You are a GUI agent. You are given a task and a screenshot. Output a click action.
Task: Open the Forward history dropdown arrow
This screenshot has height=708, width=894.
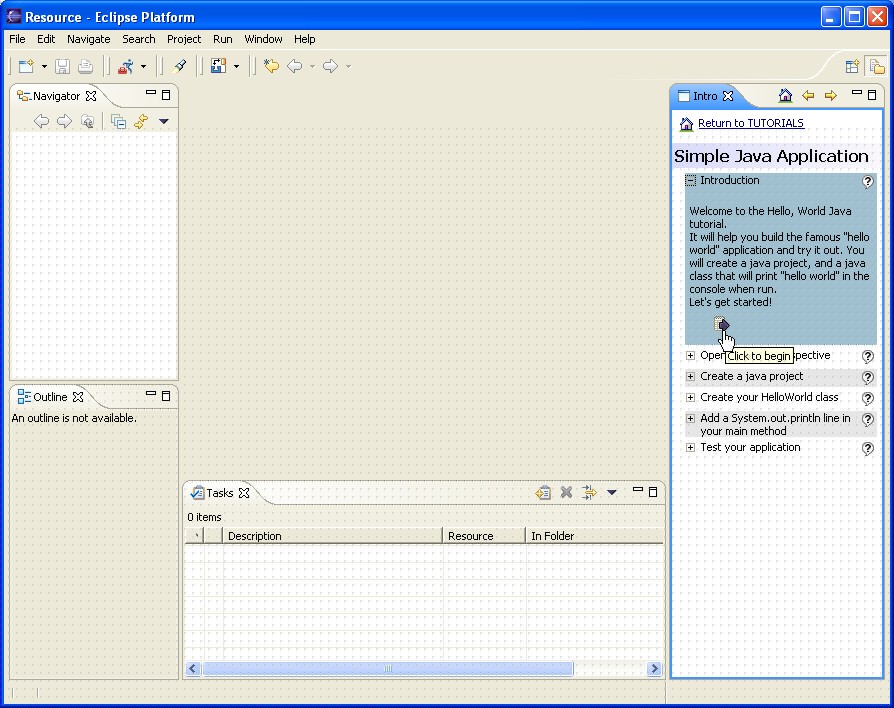pos(348,67)
